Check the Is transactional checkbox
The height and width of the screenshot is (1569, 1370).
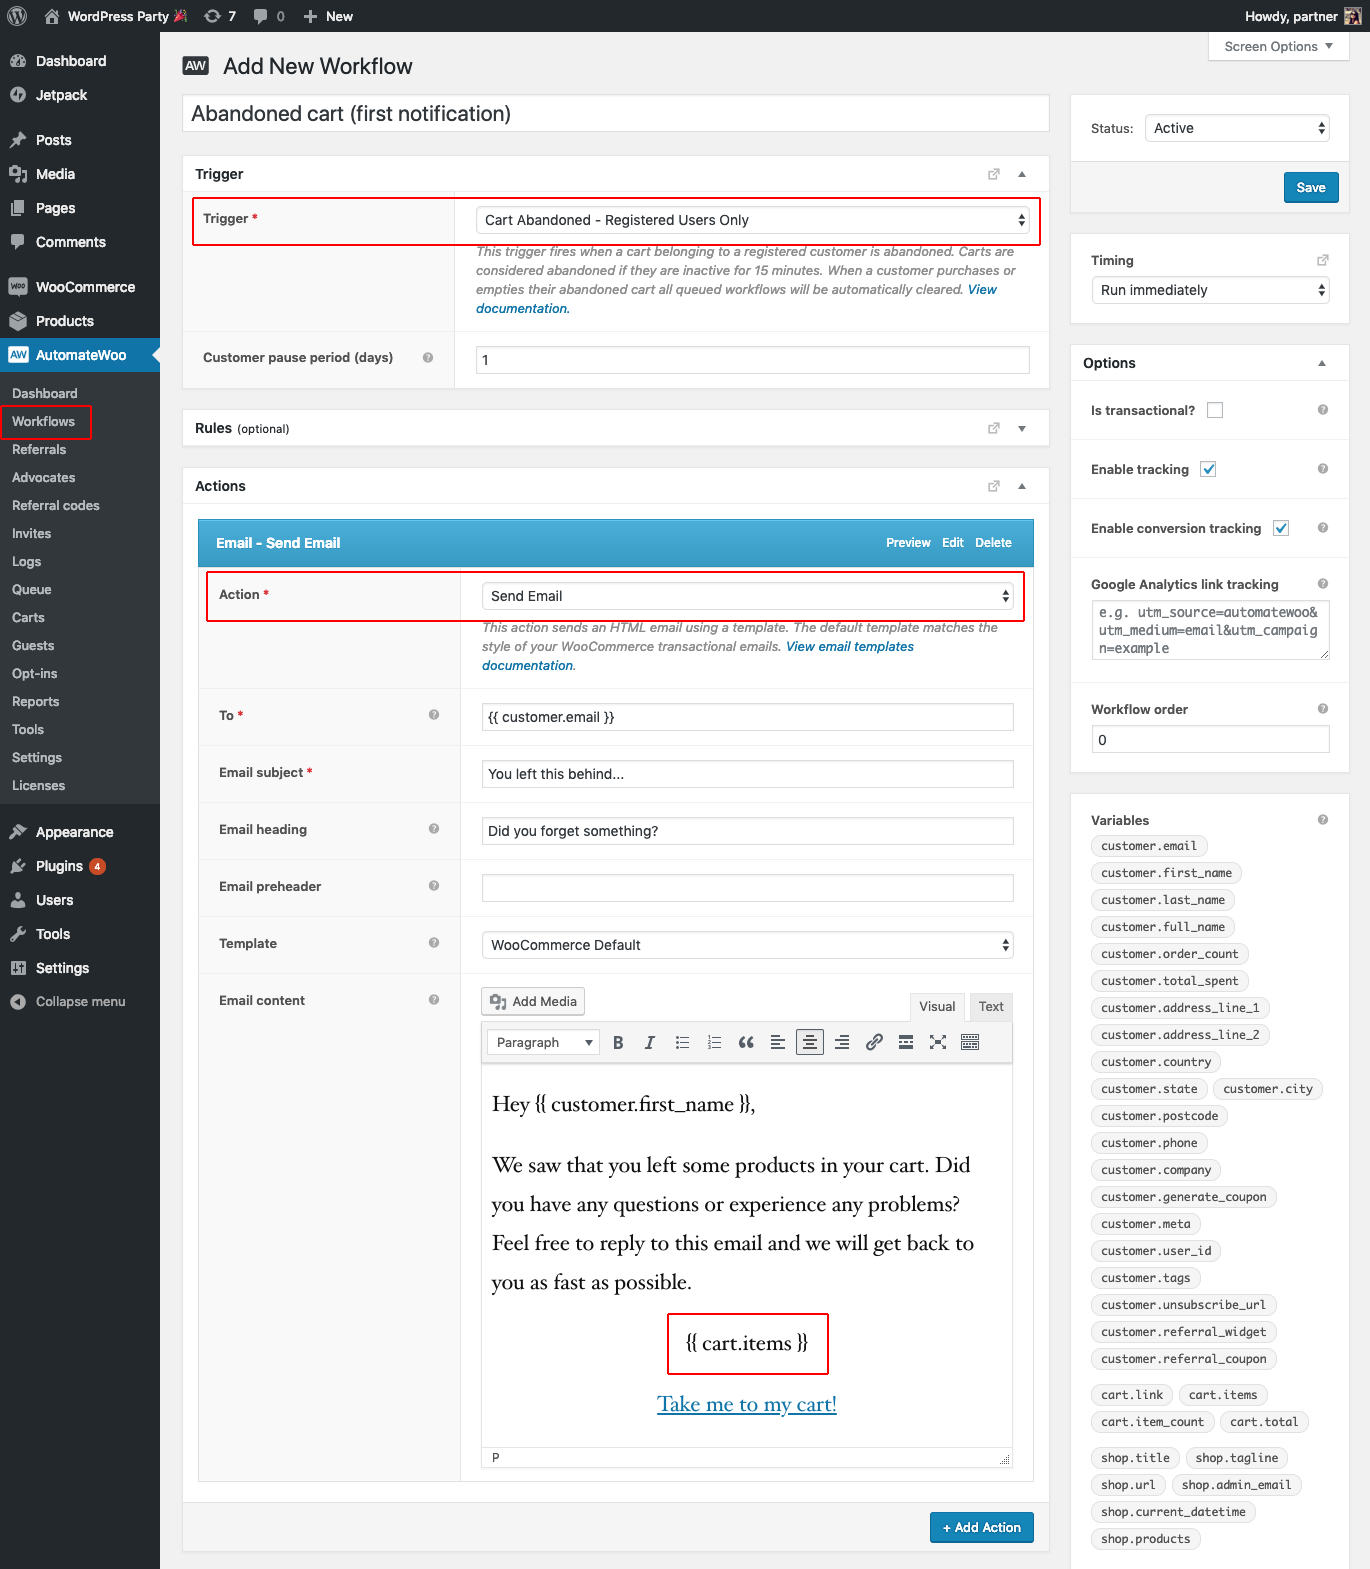[x=1215, y=410]
